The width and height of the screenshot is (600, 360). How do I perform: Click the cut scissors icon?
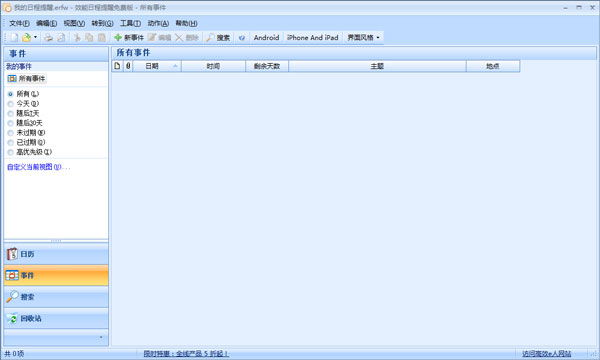(x=77, y=37)
